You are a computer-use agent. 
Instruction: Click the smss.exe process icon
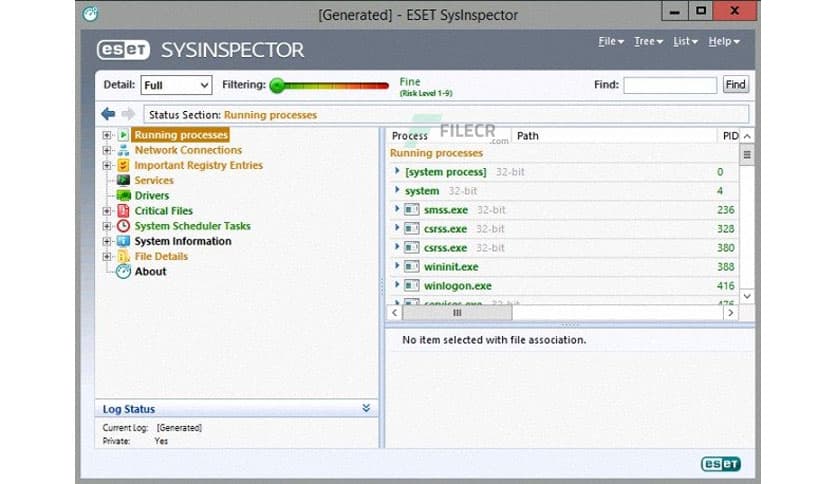412,210
